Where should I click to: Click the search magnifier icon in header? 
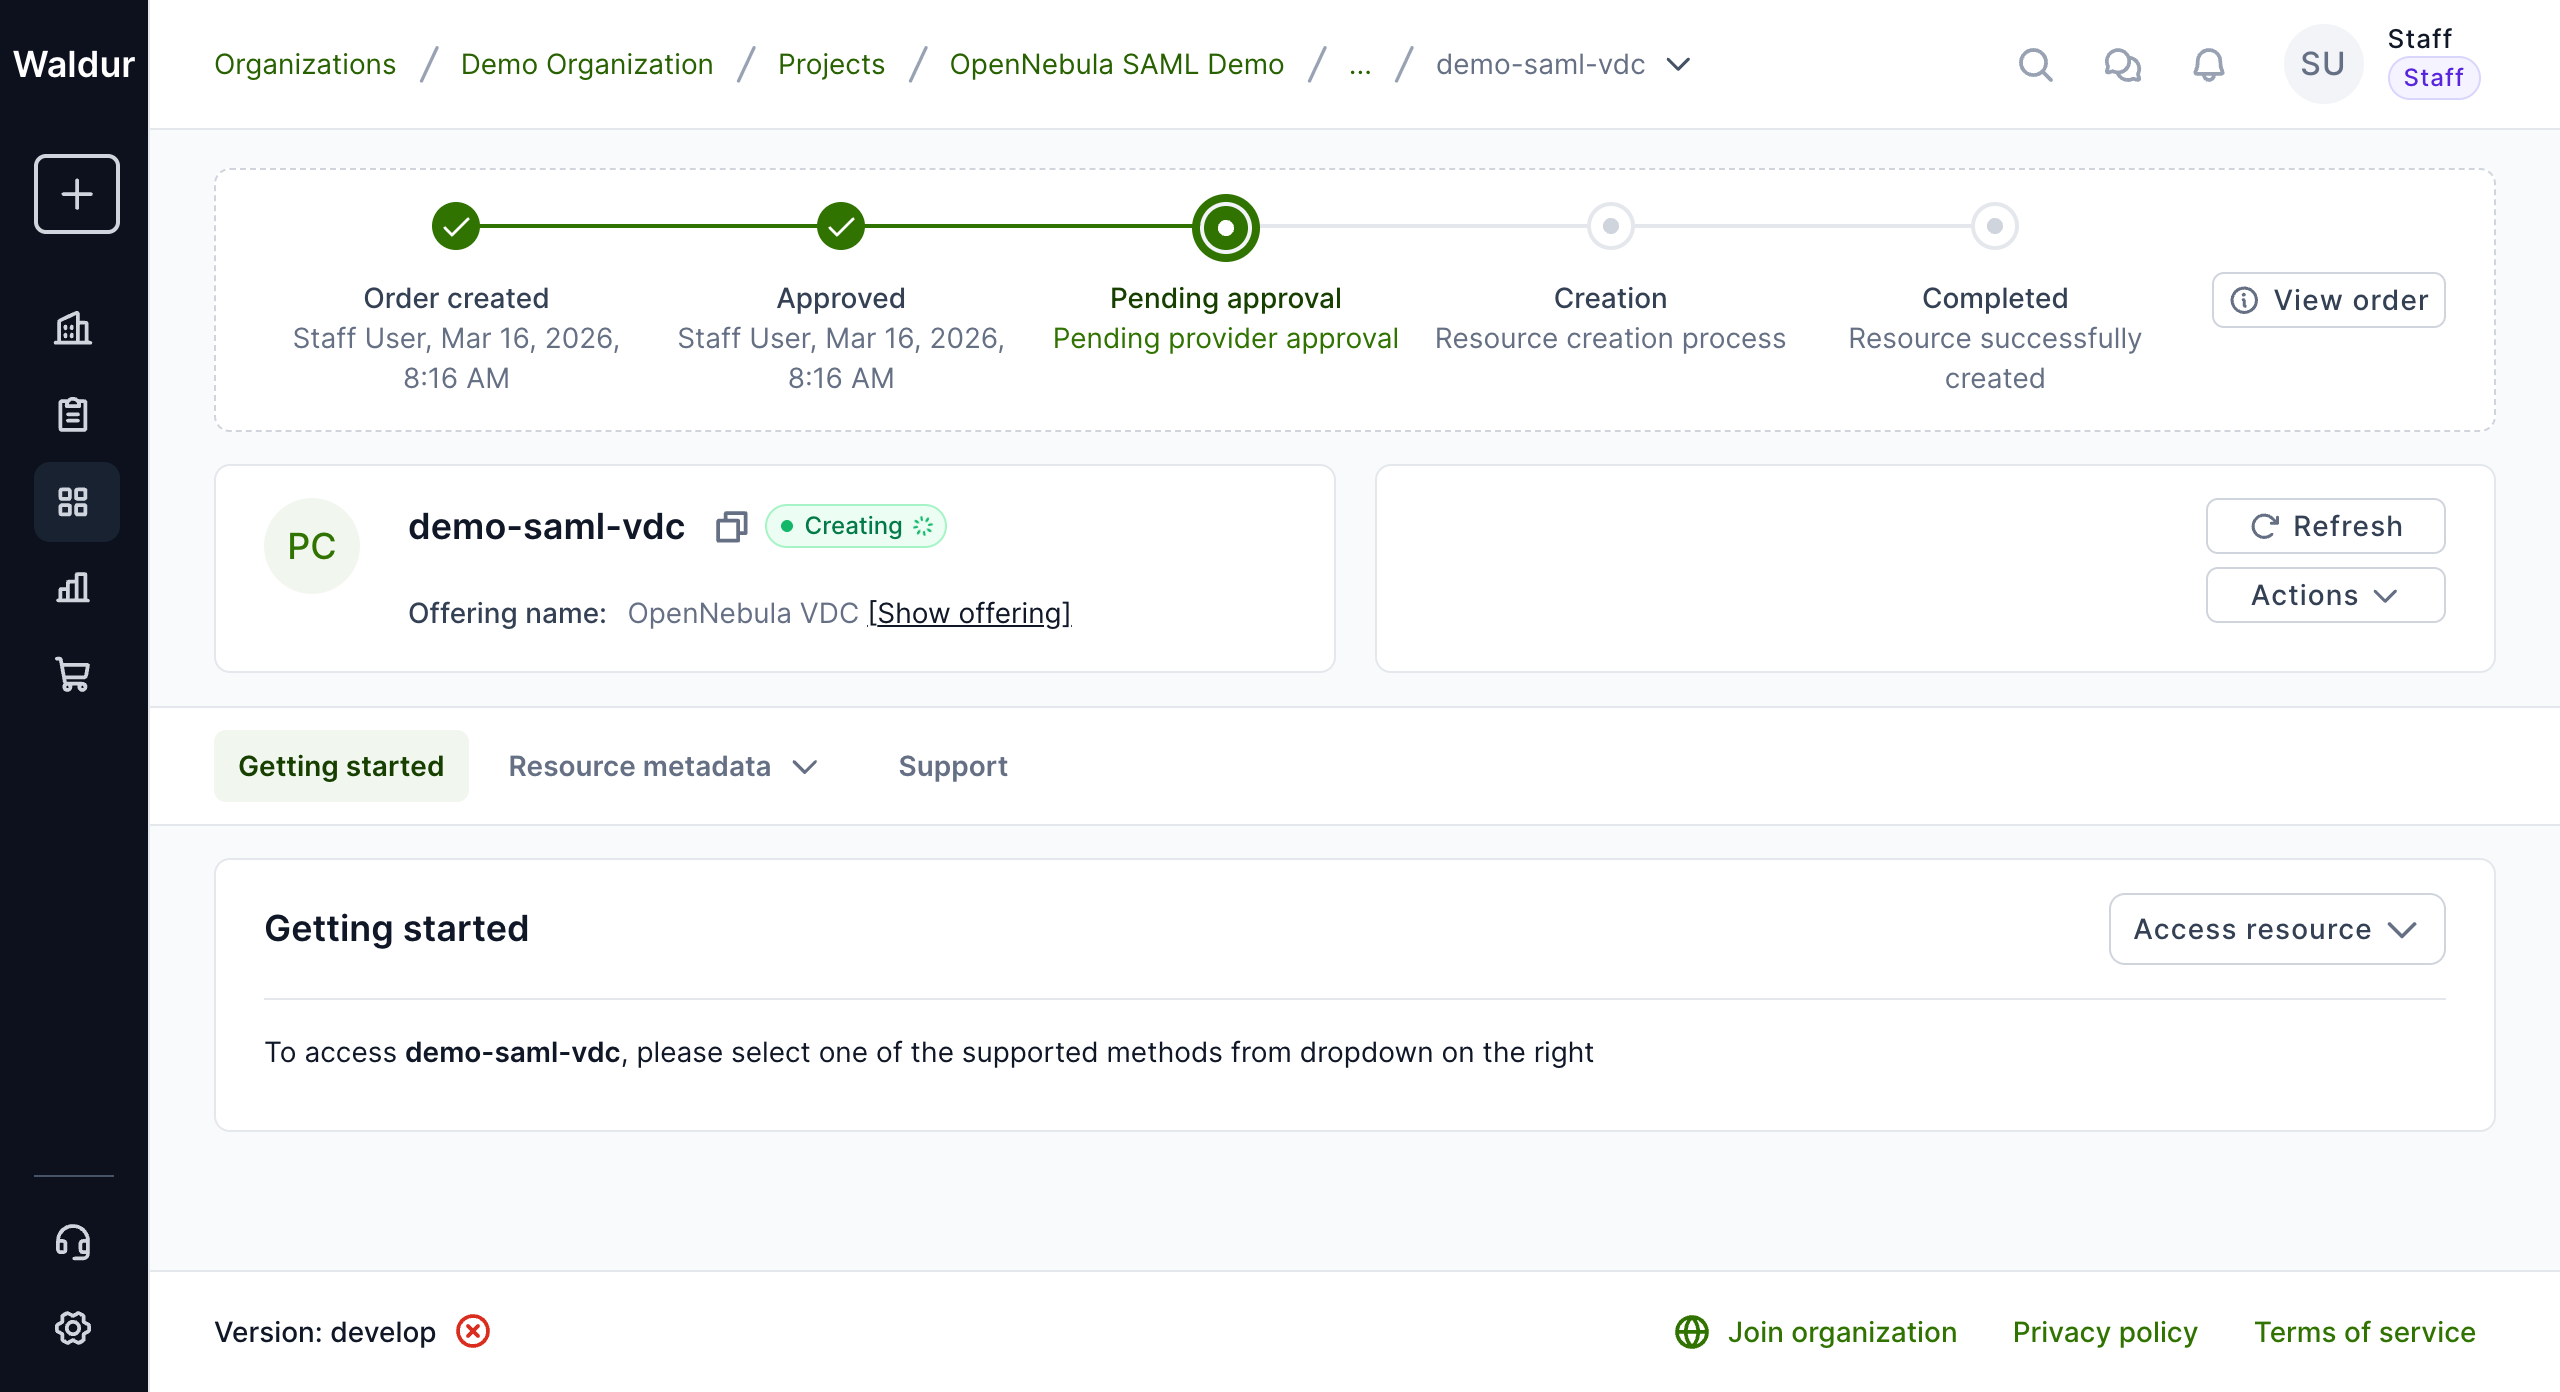[x=2035, y=65]
